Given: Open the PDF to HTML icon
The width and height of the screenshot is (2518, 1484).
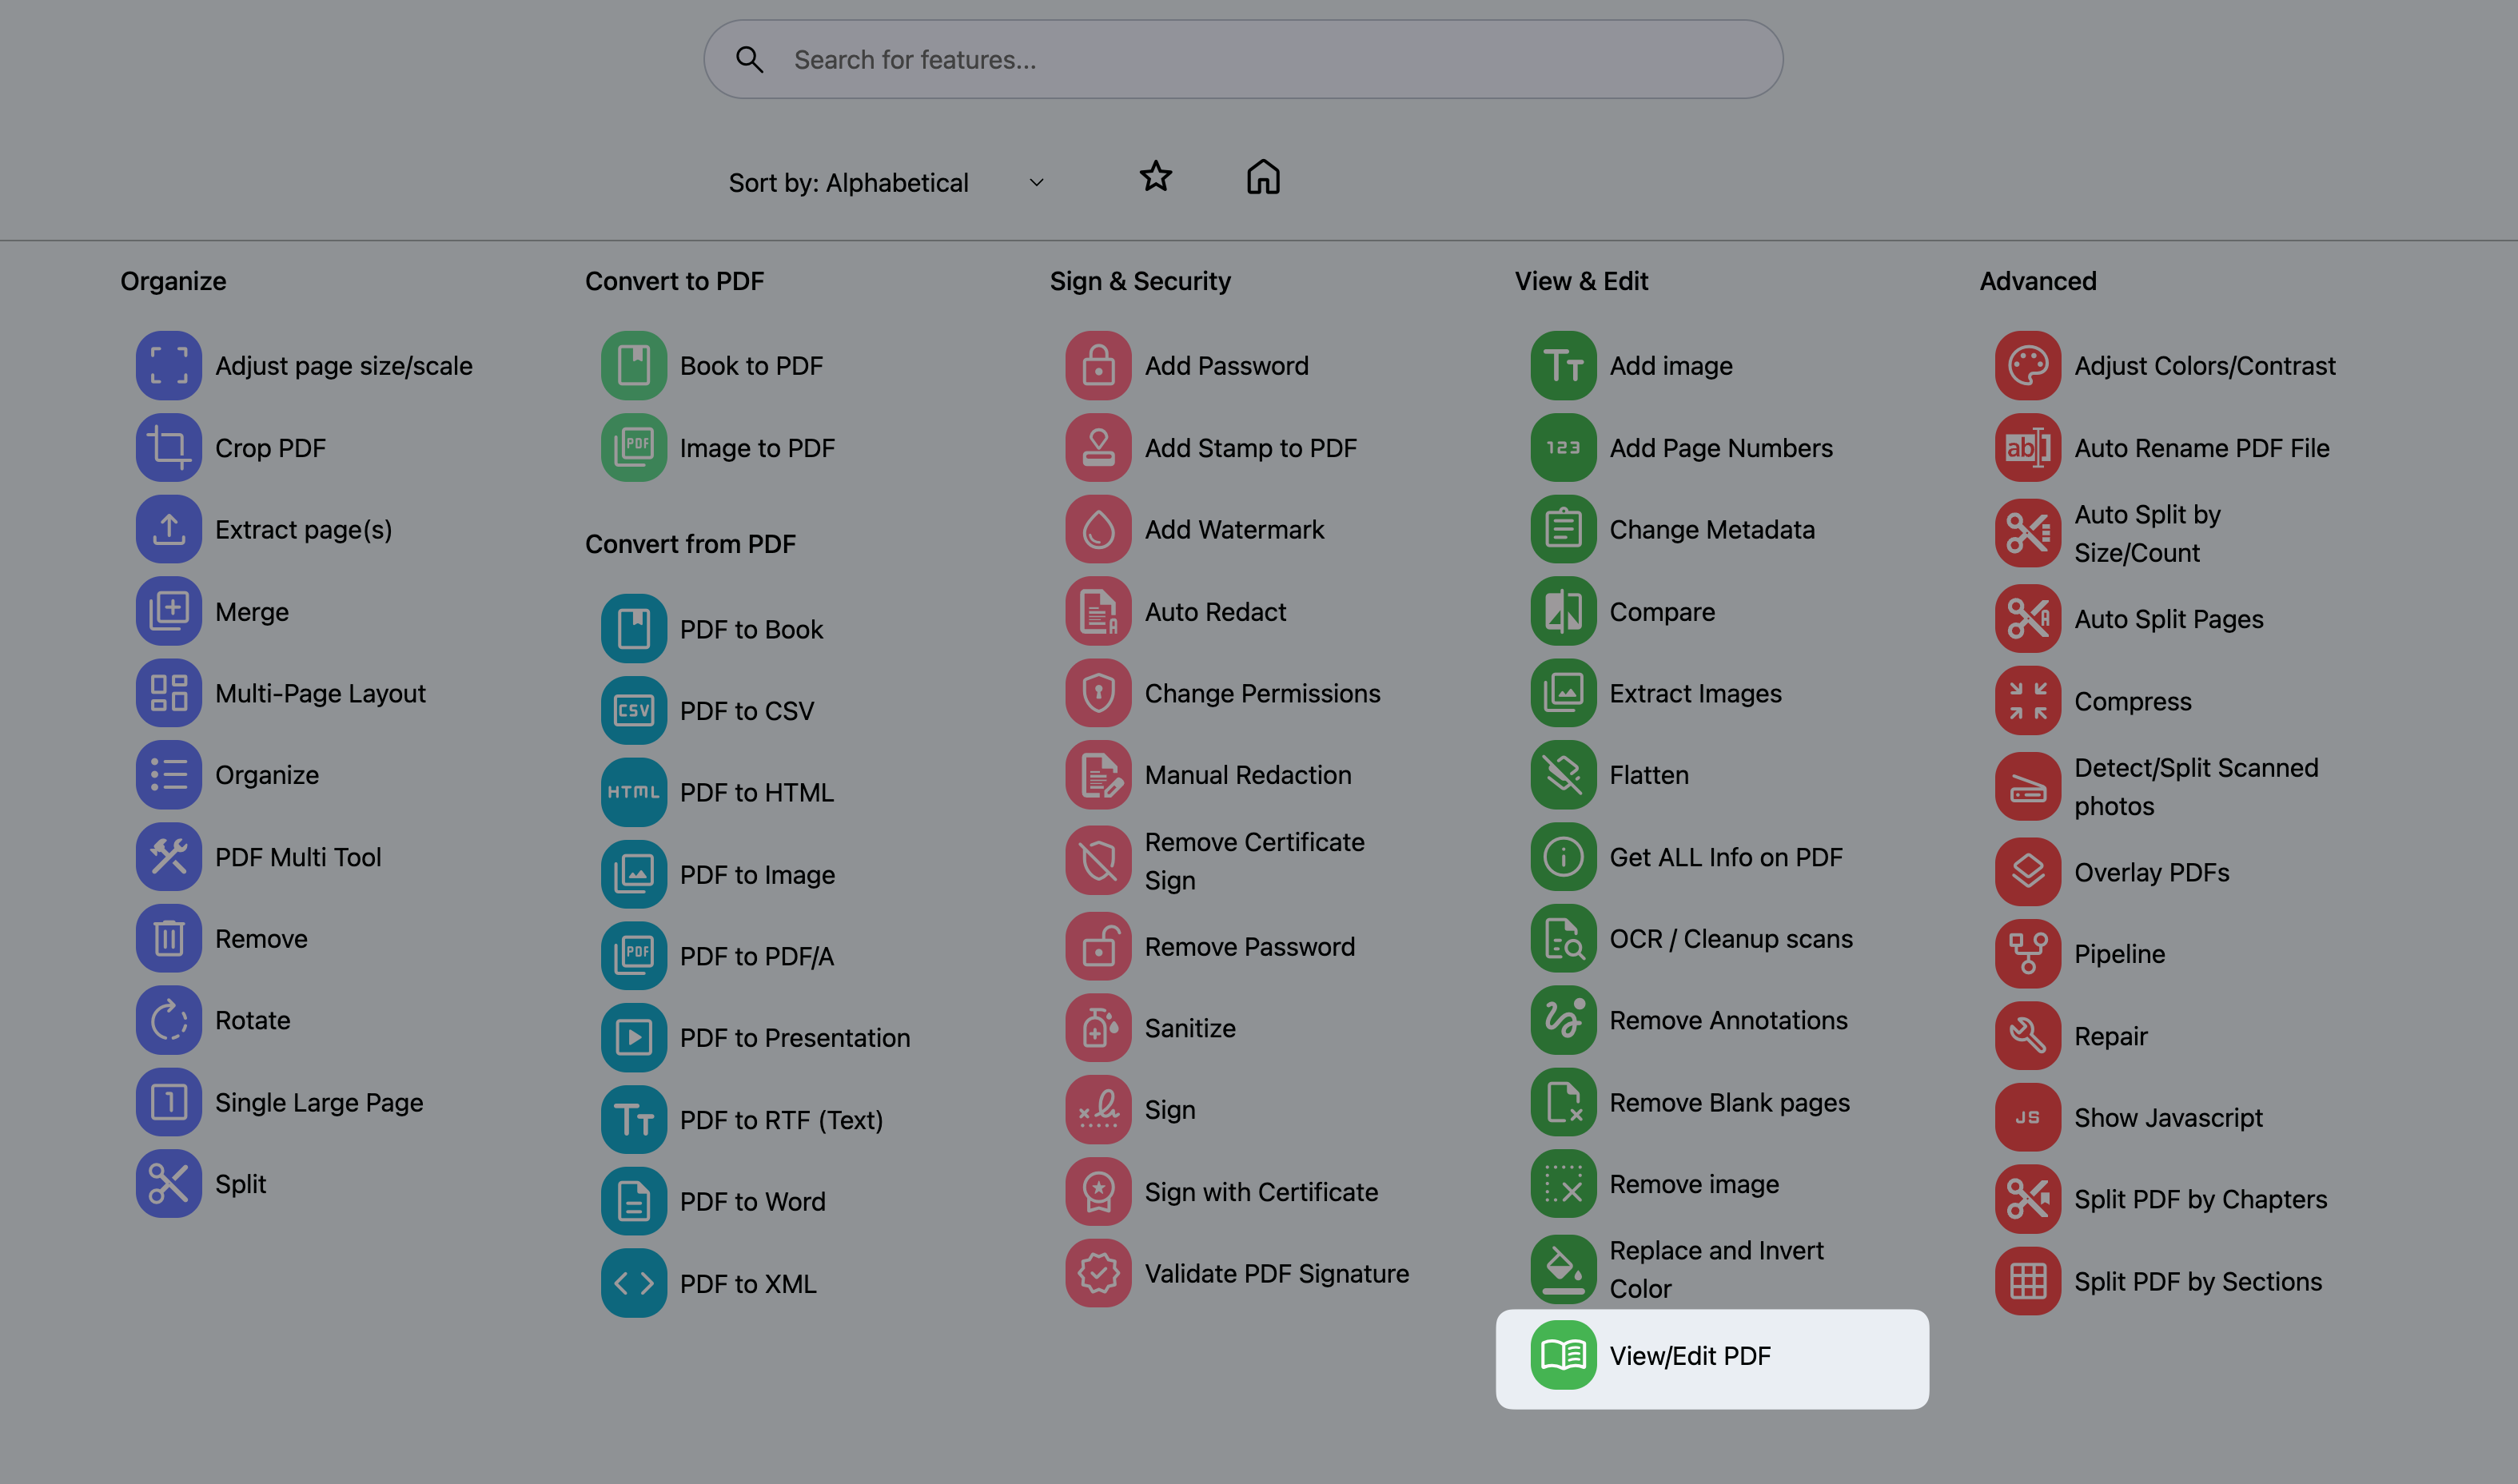Looking at the screenshot, I should tap(633, 792).
